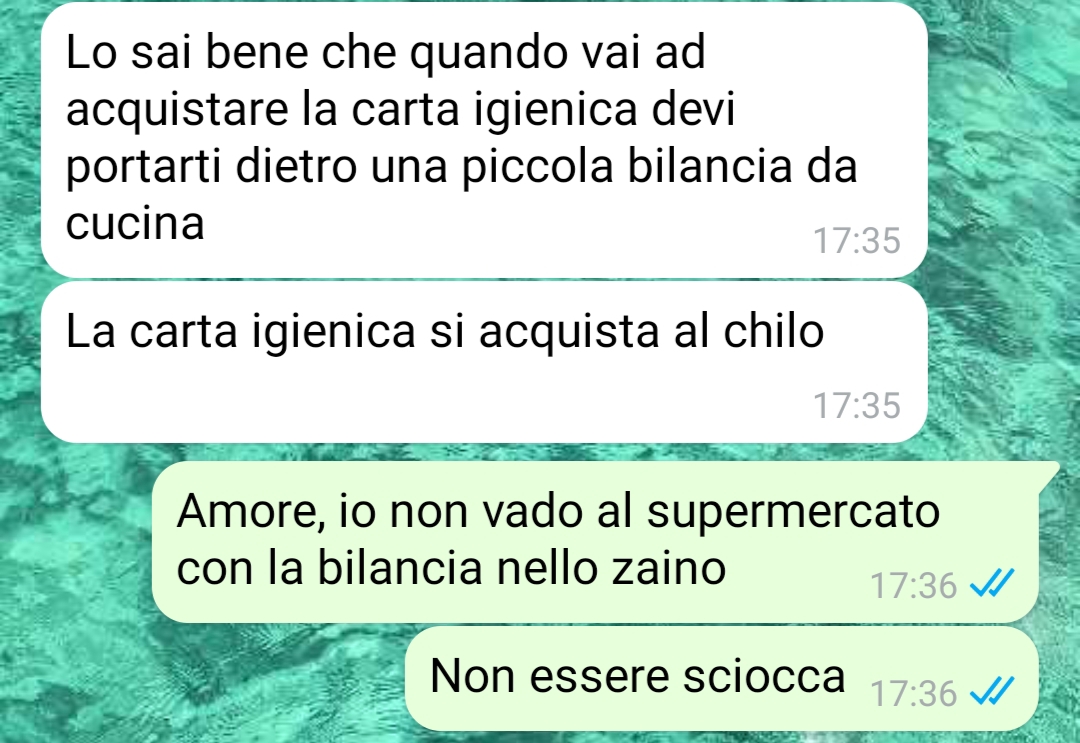Click the word 'sciocca' in the last message
This screenshot has height=743, width=1080.
coord(764,676)
